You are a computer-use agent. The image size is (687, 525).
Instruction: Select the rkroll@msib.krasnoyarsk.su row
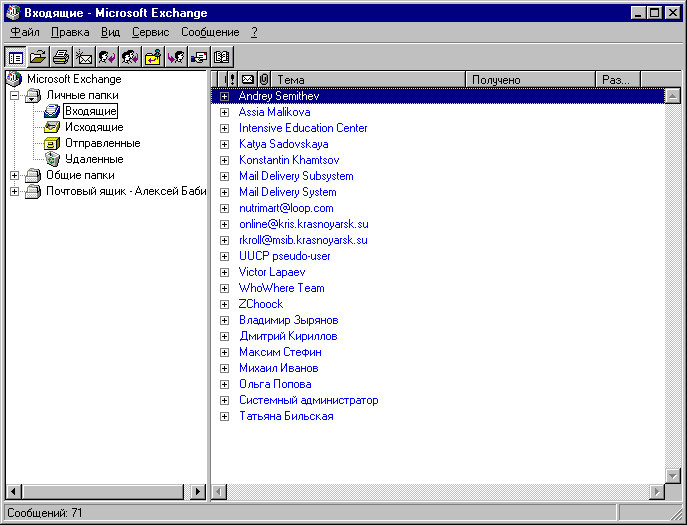coord(438,240)
